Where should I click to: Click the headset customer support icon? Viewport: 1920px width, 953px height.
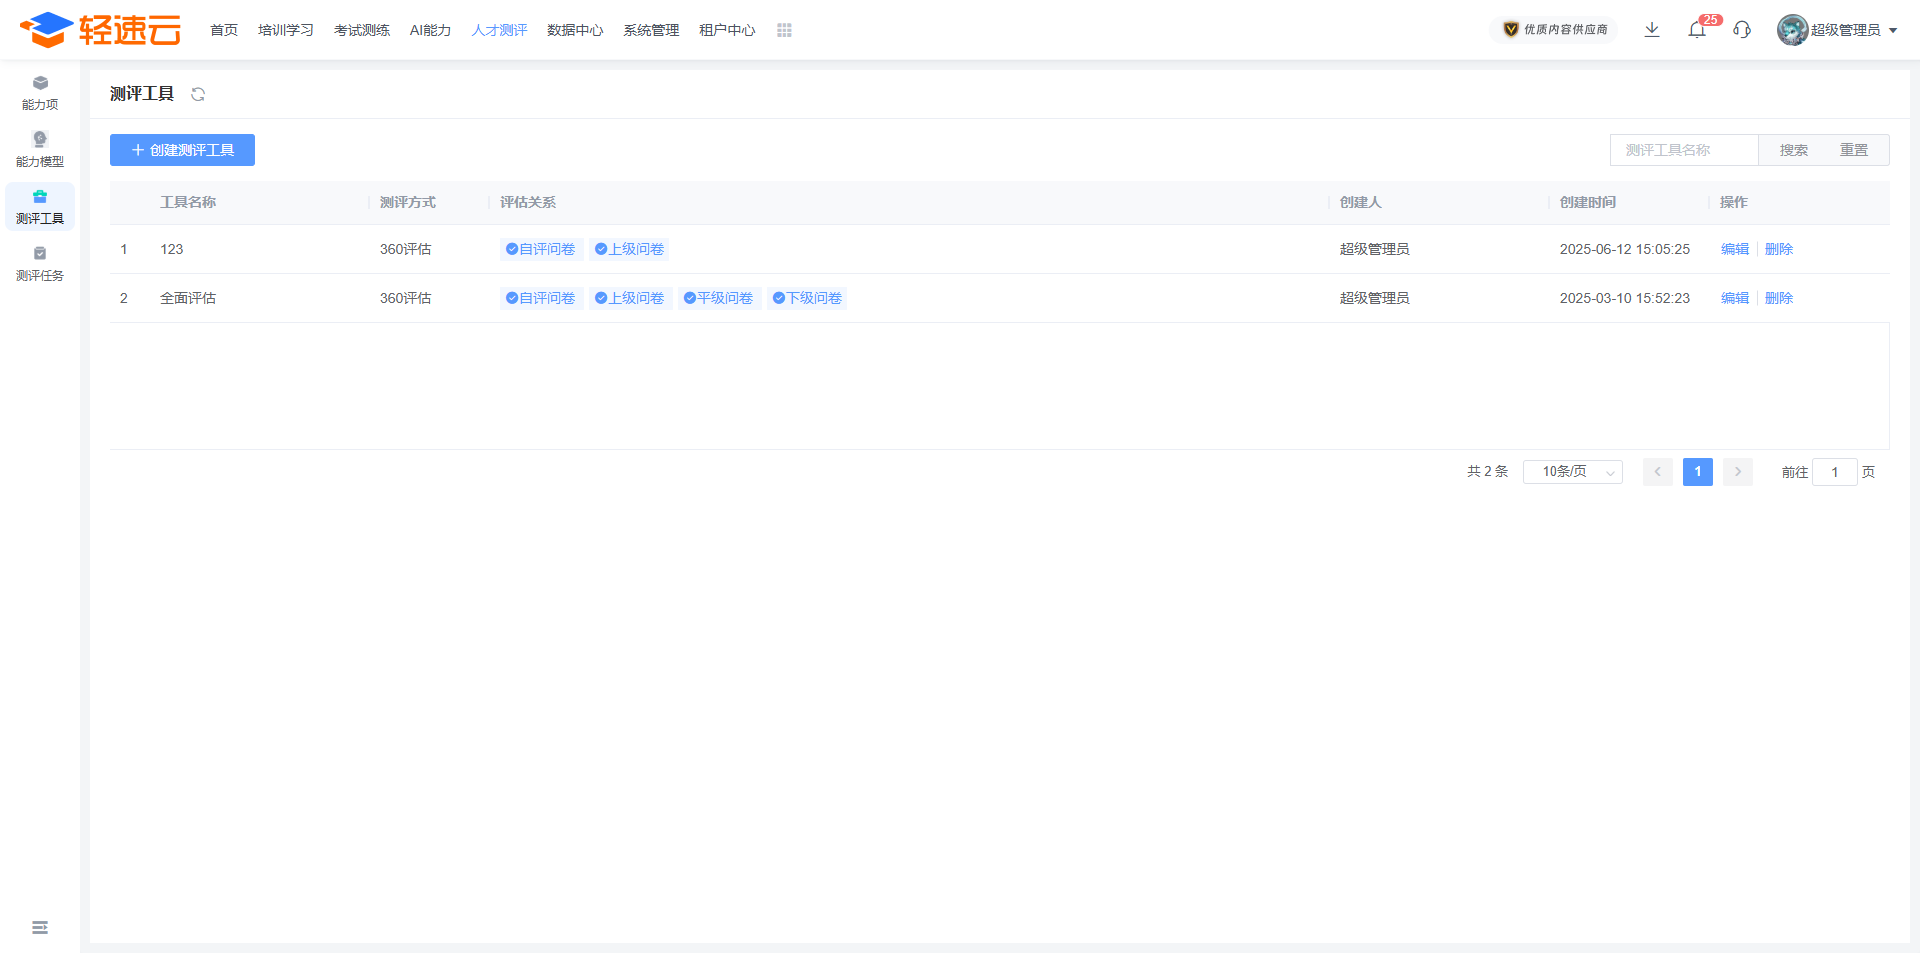tap(1742, 30)
